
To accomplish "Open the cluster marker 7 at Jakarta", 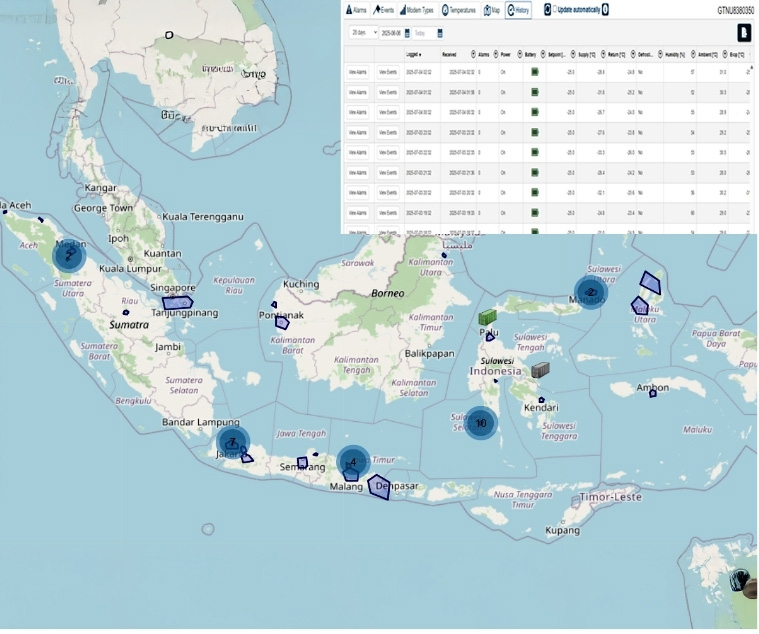I will click(x=233, y=442).
